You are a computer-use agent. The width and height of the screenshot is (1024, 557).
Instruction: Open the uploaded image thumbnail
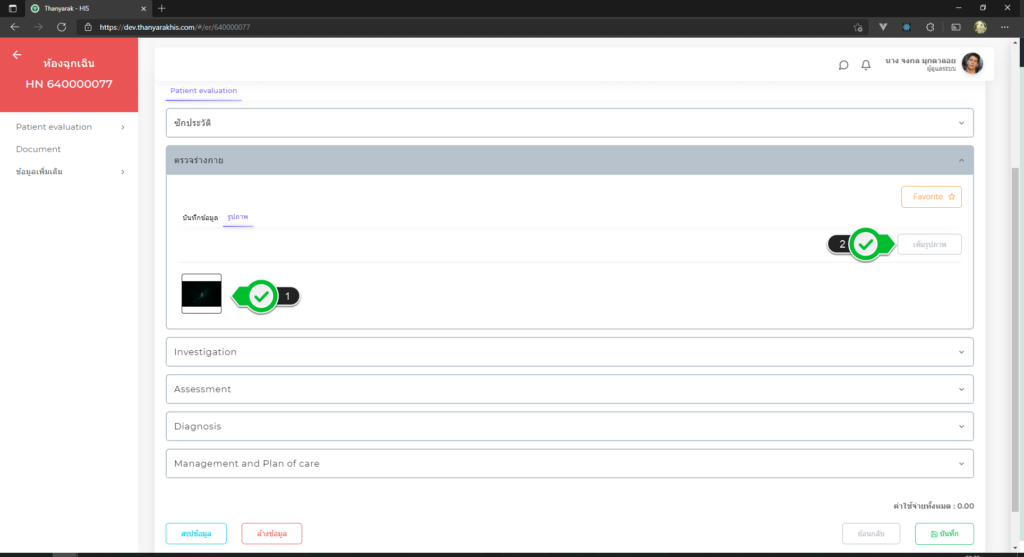[x=201, y=294]
